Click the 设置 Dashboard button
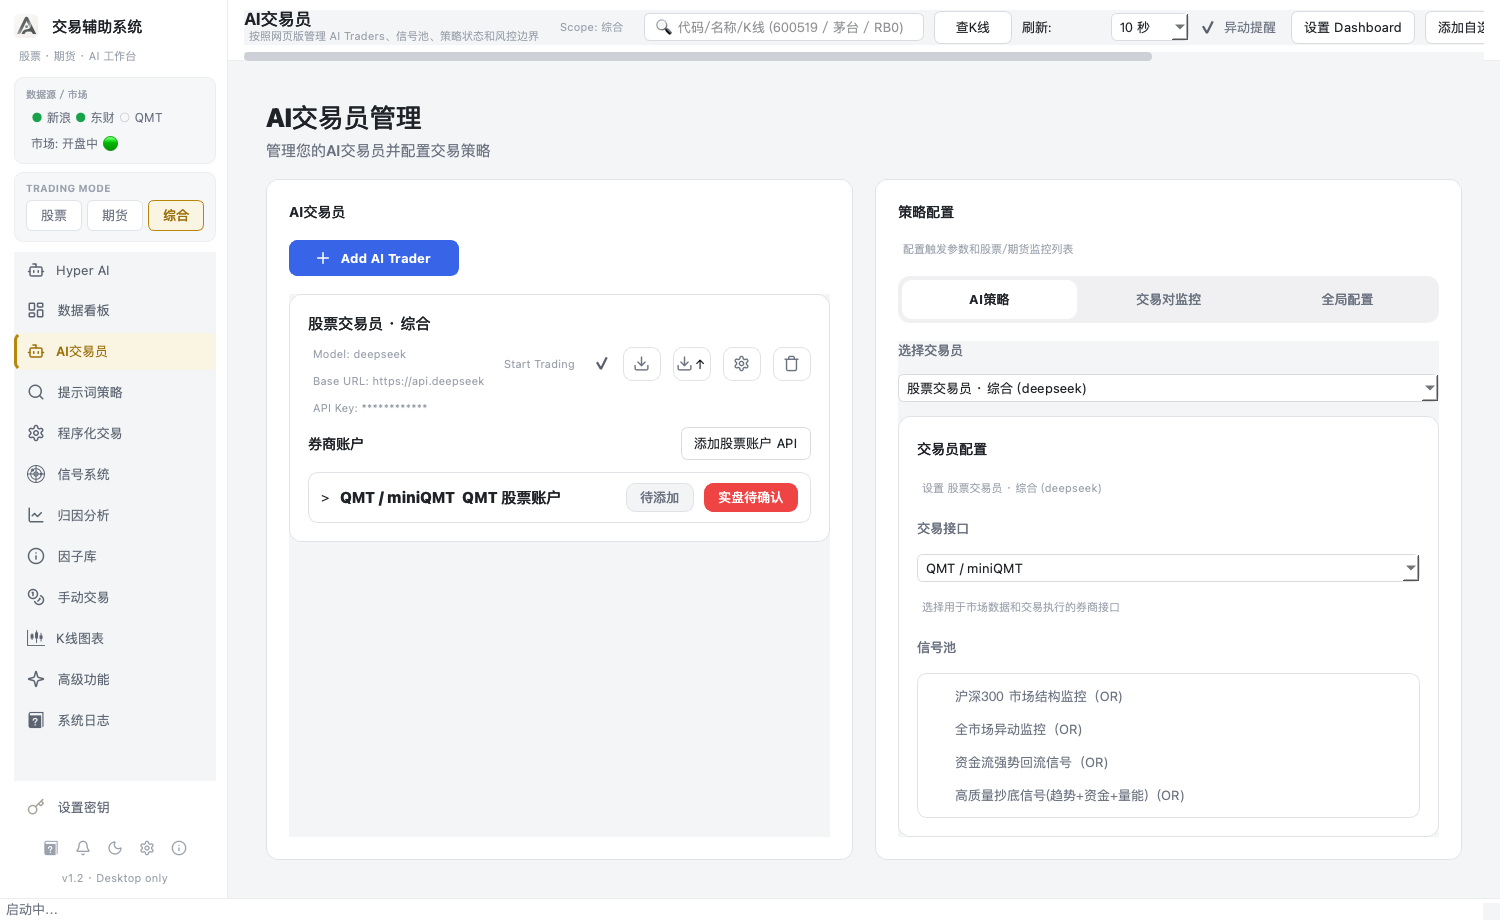 tap(1353, 27)
